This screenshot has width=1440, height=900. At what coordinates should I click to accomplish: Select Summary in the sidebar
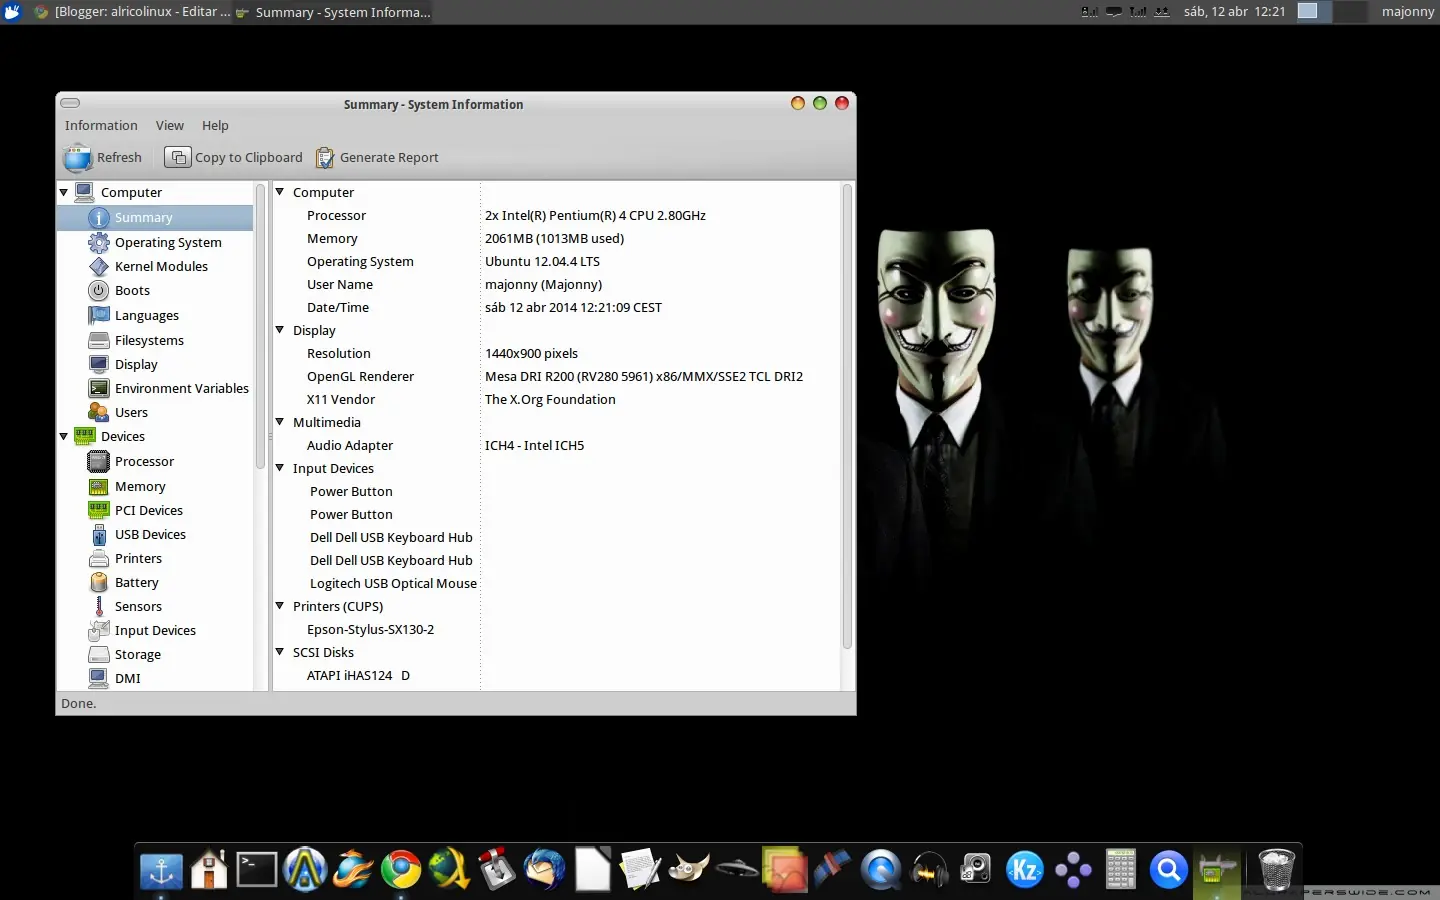click(x=155, y=217)
